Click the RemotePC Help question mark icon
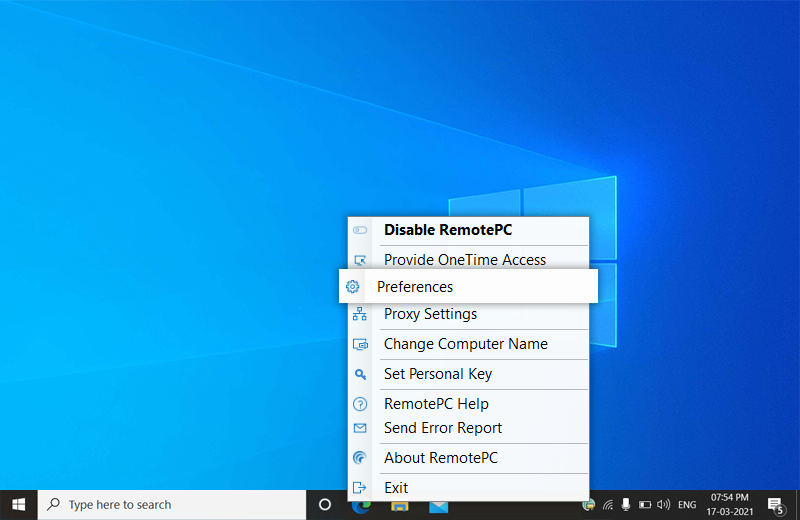Viewport: 800px width, 520px height. tap(360, 404)
